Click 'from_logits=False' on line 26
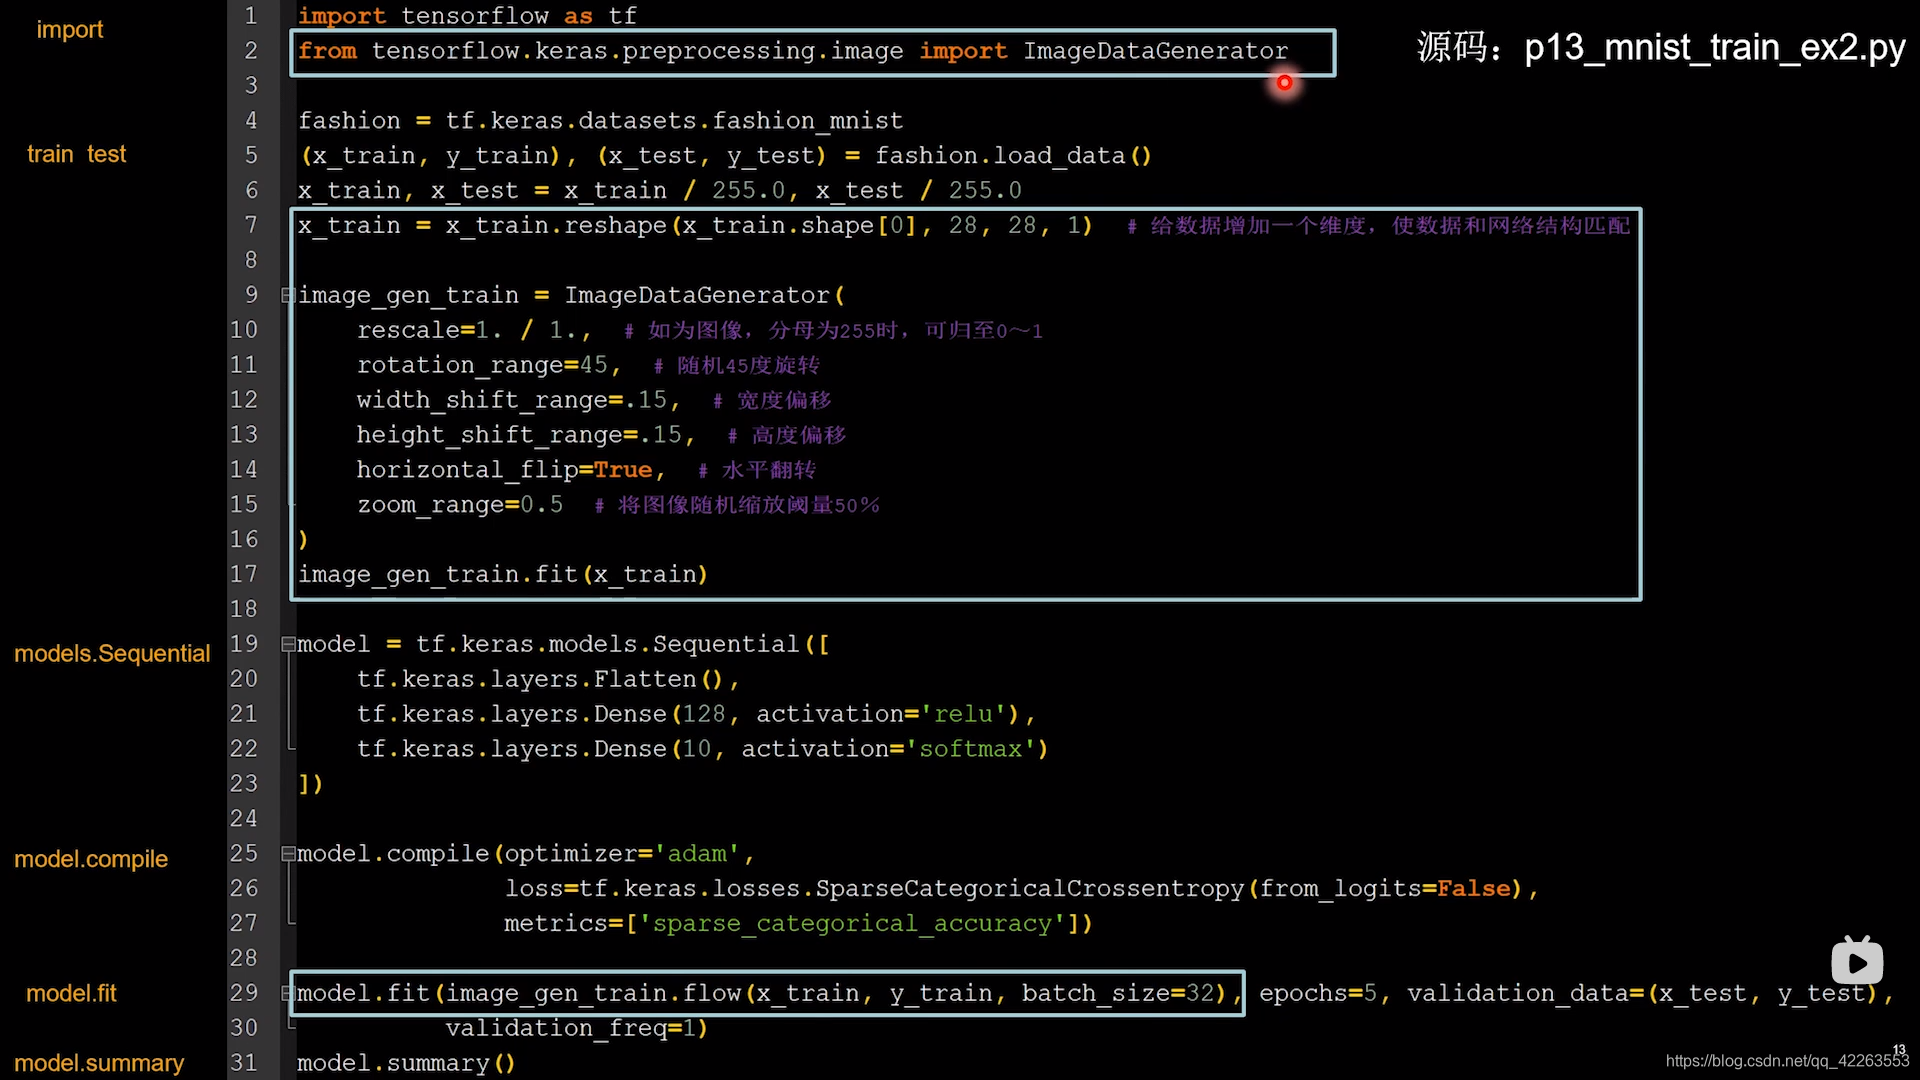 pos(1384,889)
